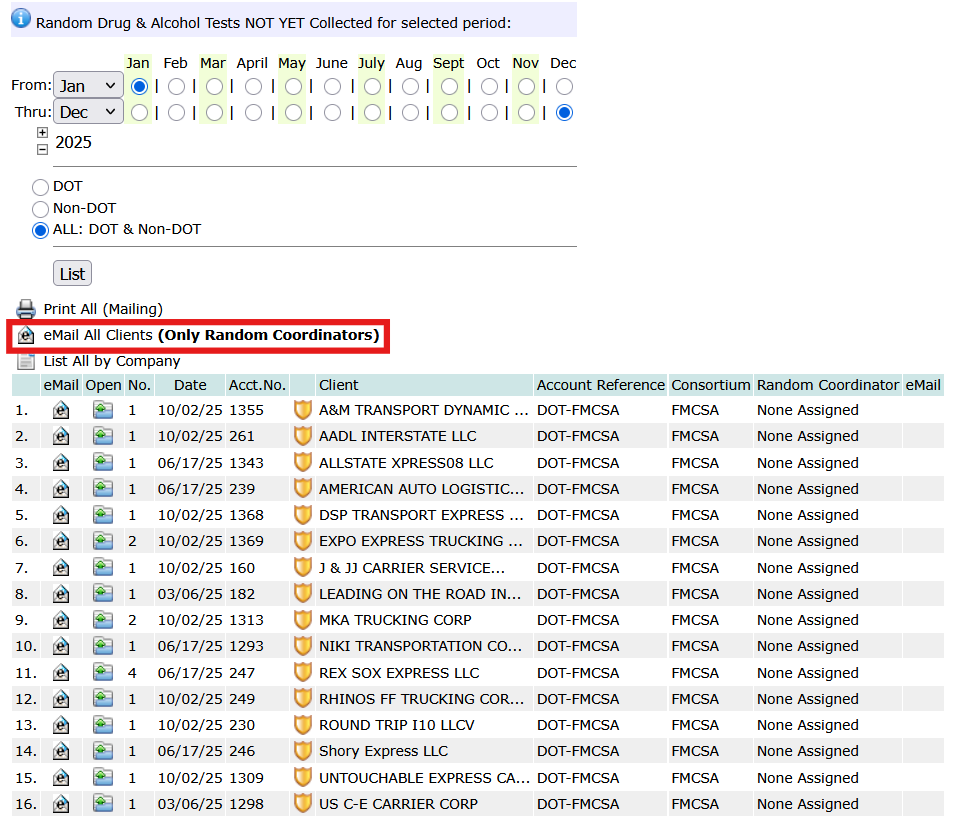The width and height of the screenshot is (957, 820).
Task: Click the info icon beside Random Drug & Alcohol header
Action: click(x=21, y=18)
